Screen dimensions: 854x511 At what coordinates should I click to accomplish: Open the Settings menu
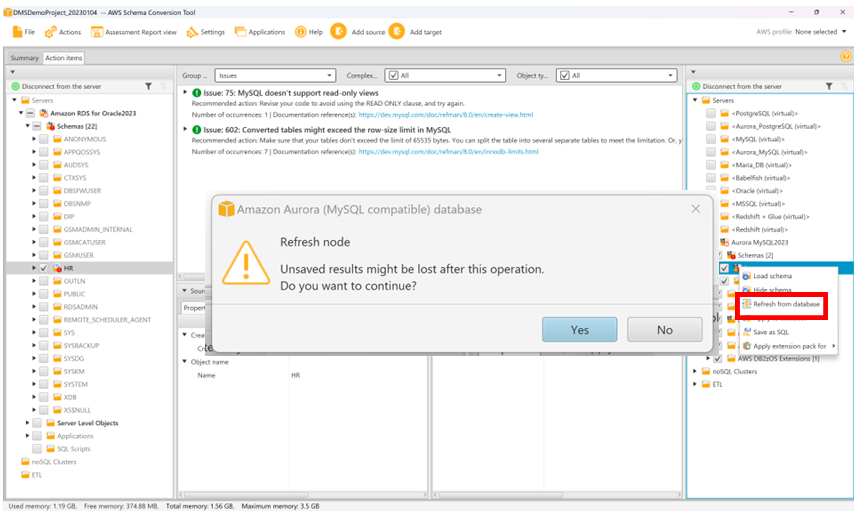[x=205, y=32]
